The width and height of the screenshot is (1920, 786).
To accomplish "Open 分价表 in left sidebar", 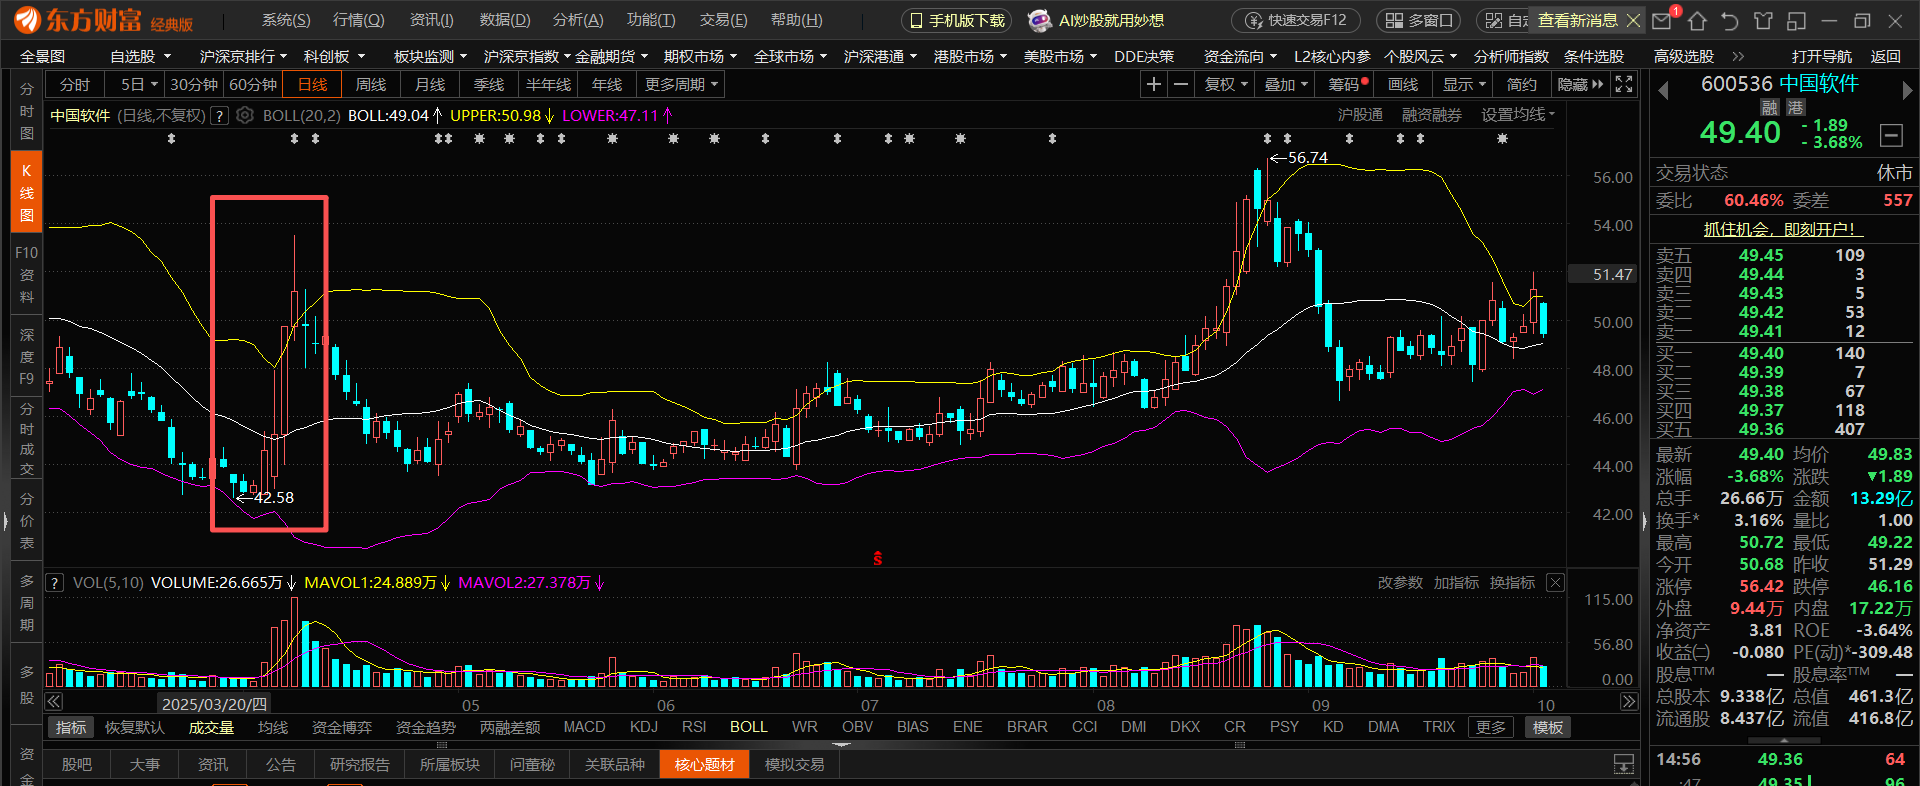I will pos(26,521).
